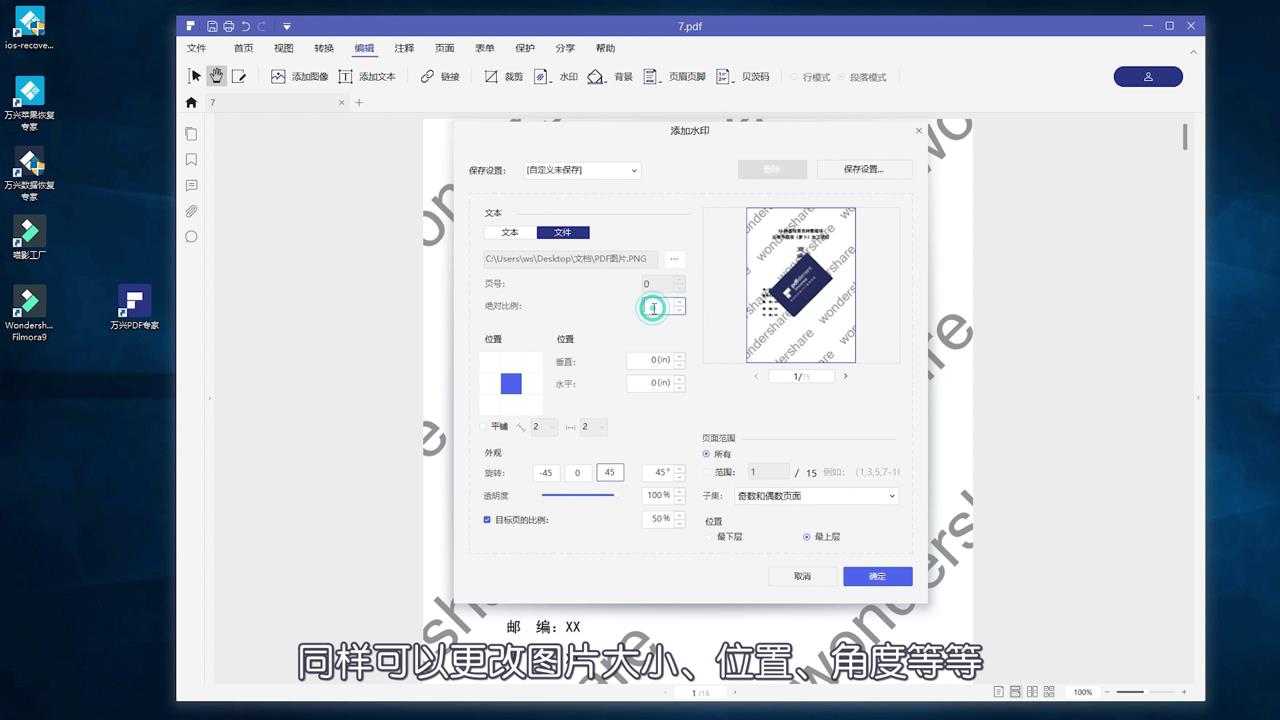1280x720 pixels.
Task: Select the 最上层 layer radio
Action: pyautogui.click(x=807, y=537)
